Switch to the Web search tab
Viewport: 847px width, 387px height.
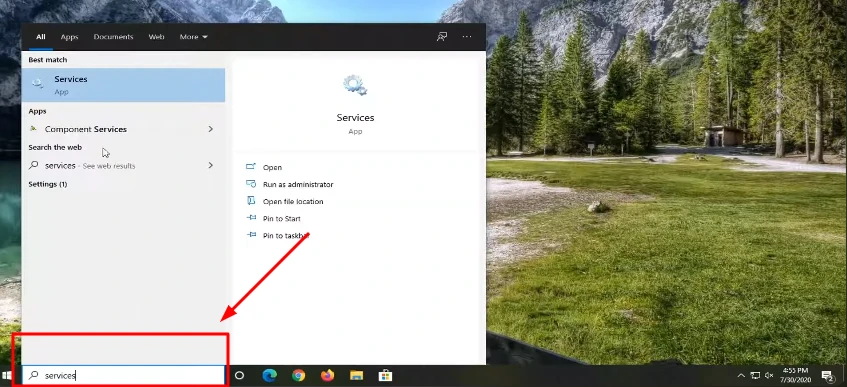(x=156, y=37)
